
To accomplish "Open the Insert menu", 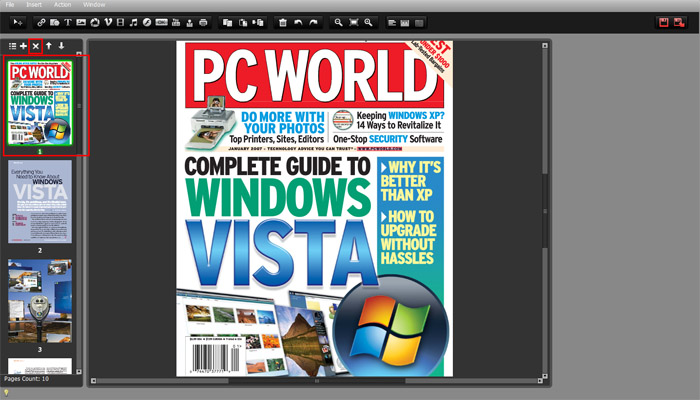I will click(x=34, y=4).
